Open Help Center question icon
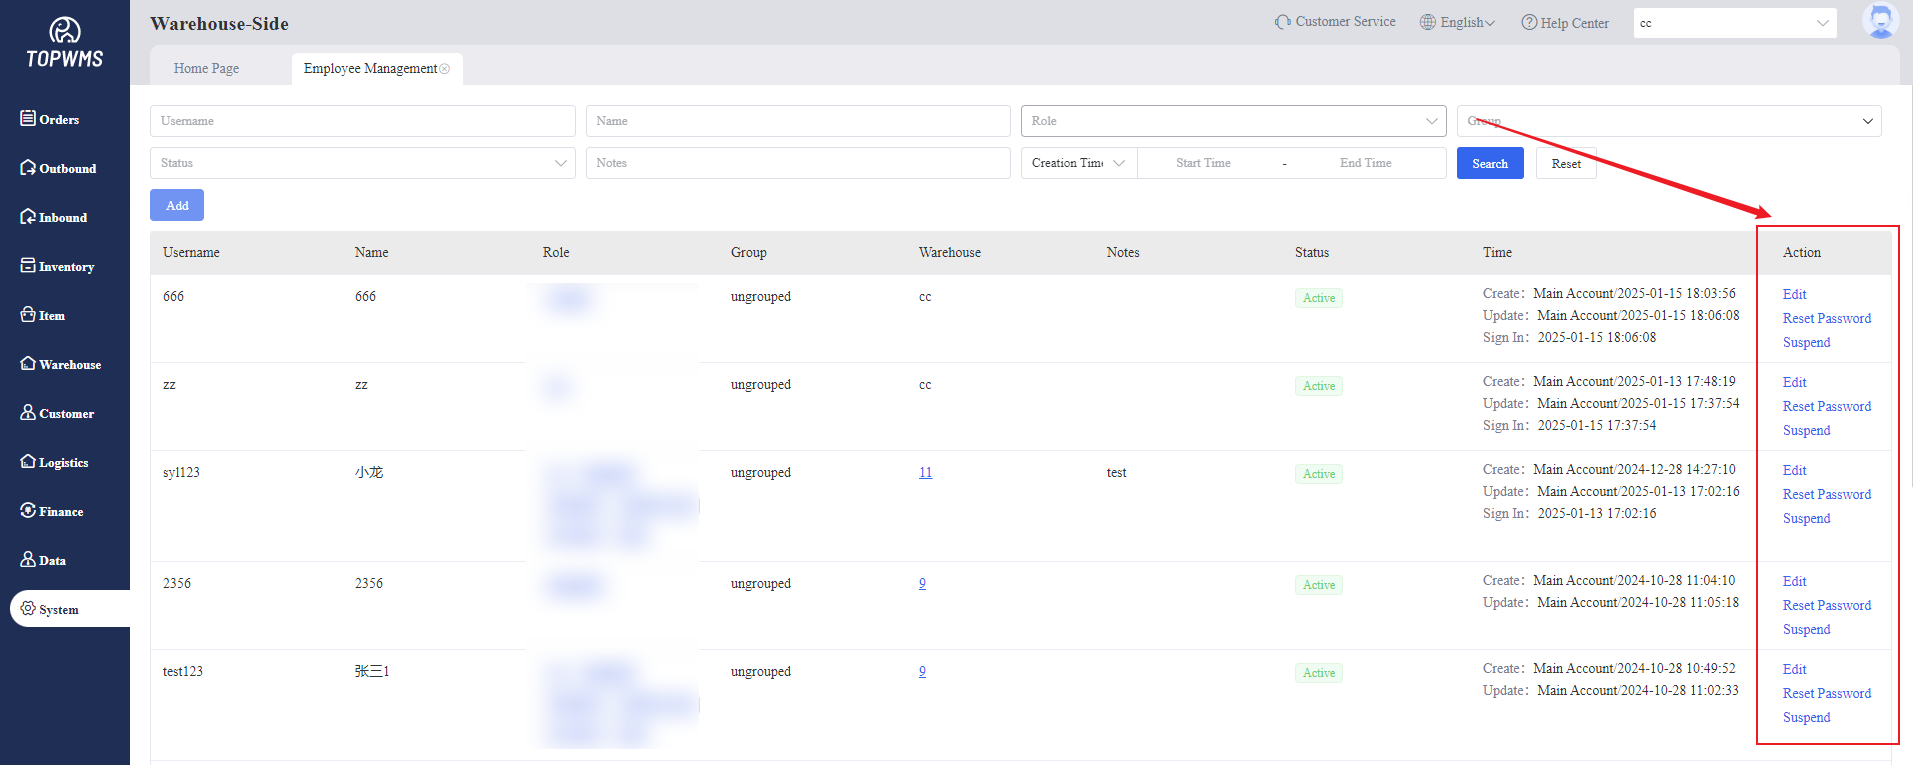The width and height of the screenshot is (1913, 765). pos(1529,22)
